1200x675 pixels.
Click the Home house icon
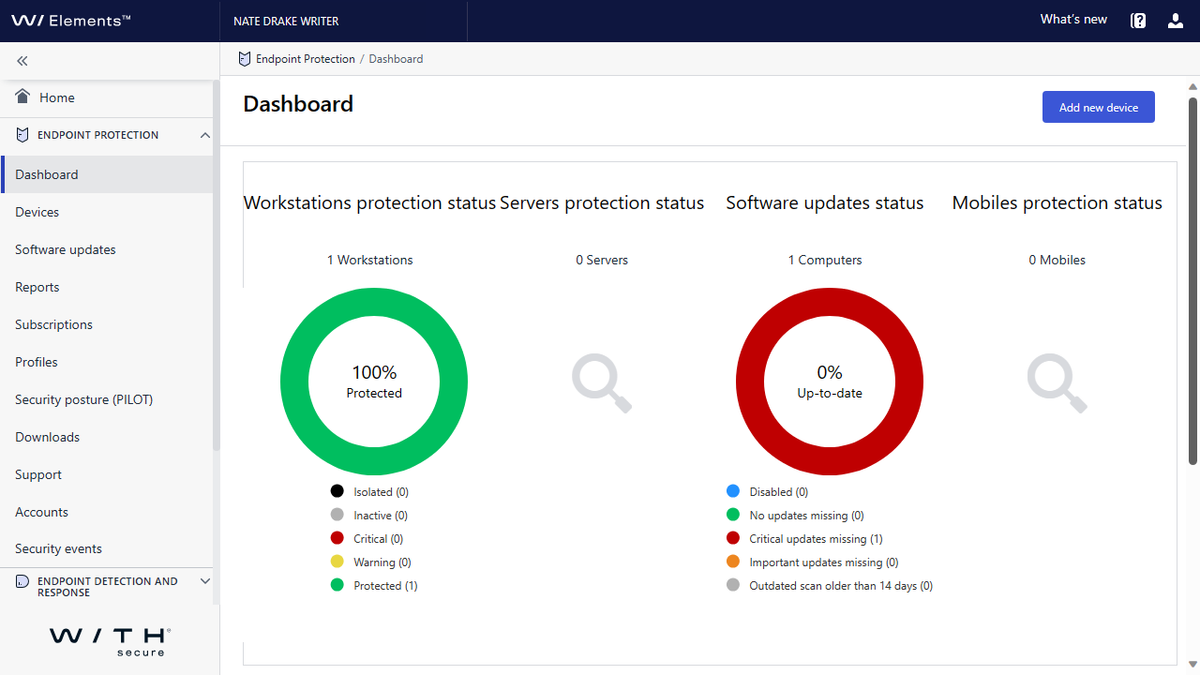point(23,97)
